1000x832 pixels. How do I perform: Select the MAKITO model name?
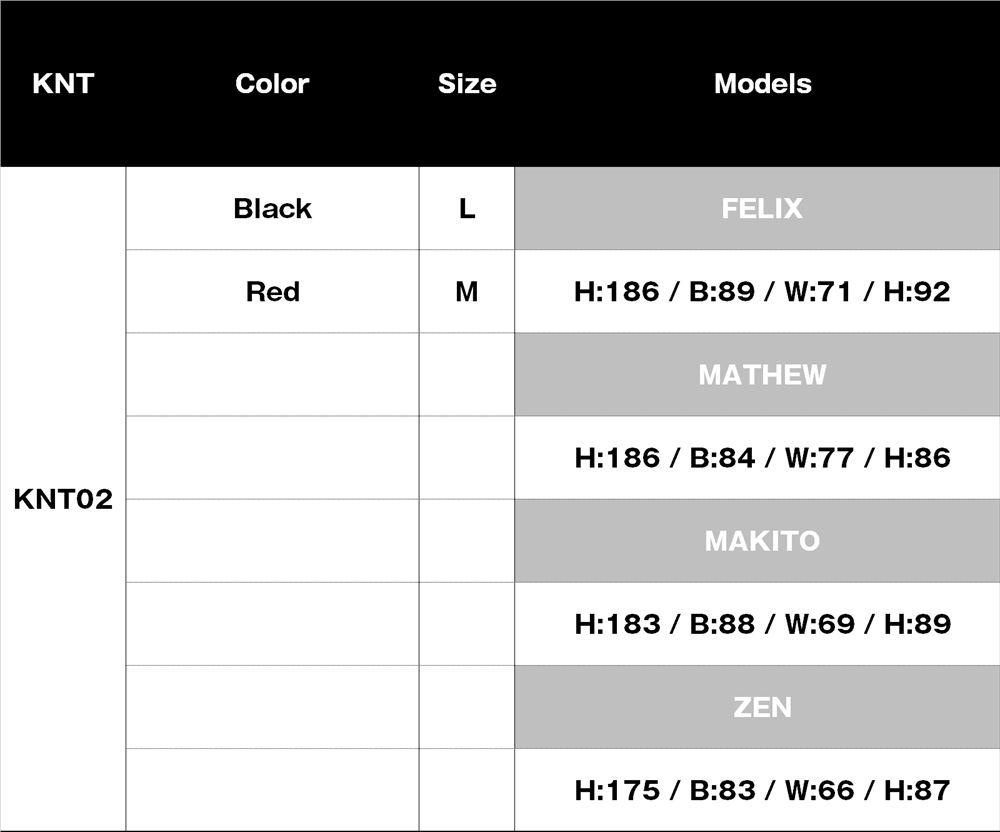[762, 541]
